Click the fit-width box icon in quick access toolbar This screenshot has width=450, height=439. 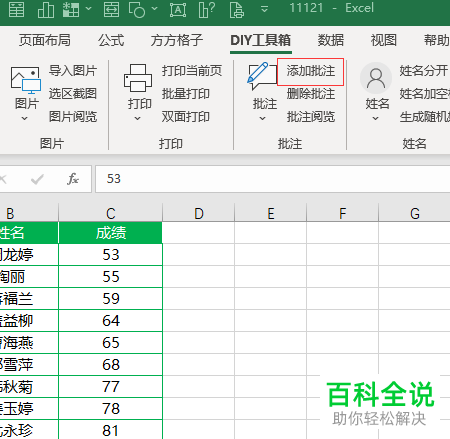111,9
